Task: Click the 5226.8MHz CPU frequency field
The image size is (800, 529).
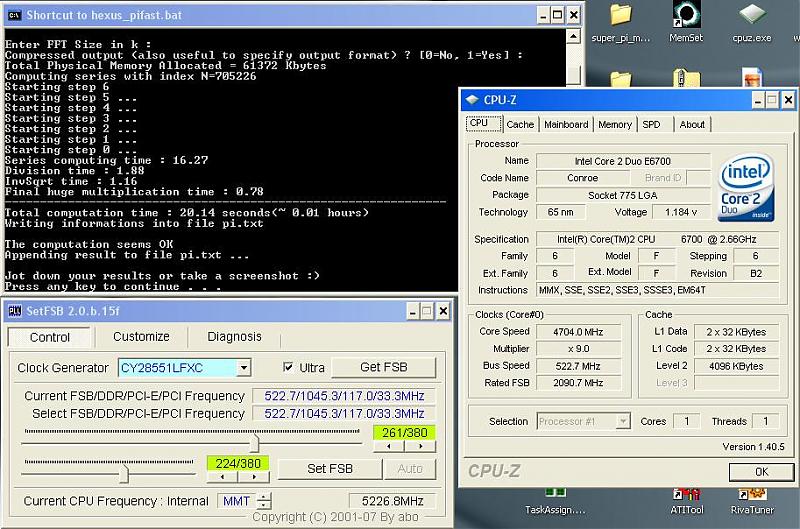Action: pos(392,501)
